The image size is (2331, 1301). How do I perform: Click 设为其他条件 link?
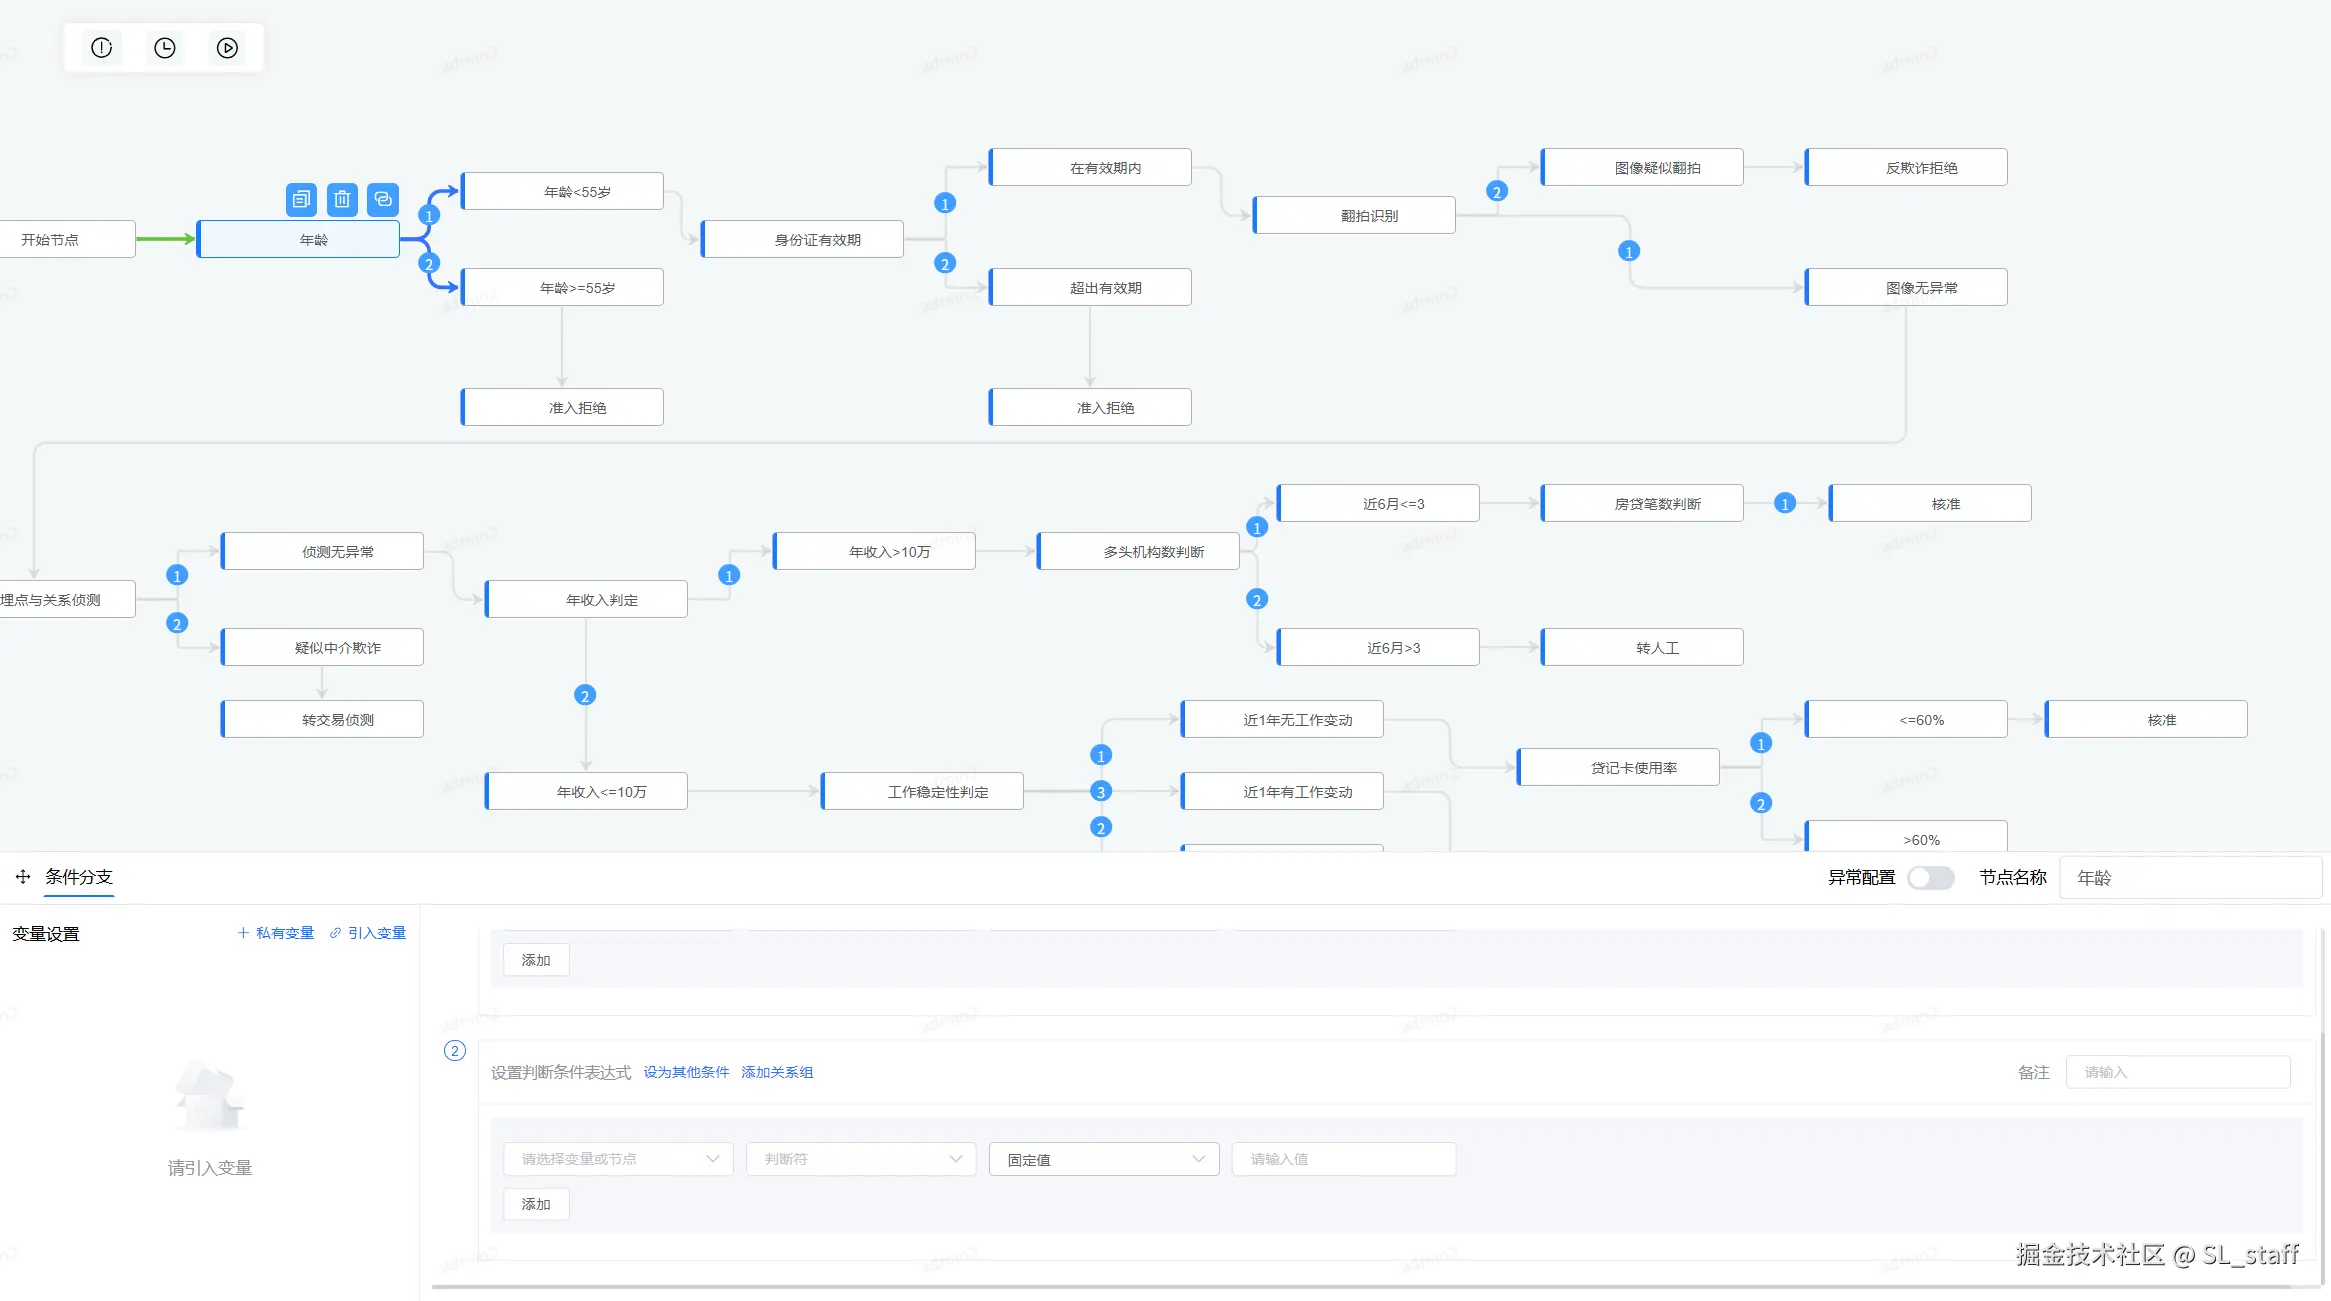click(686, 1072)
